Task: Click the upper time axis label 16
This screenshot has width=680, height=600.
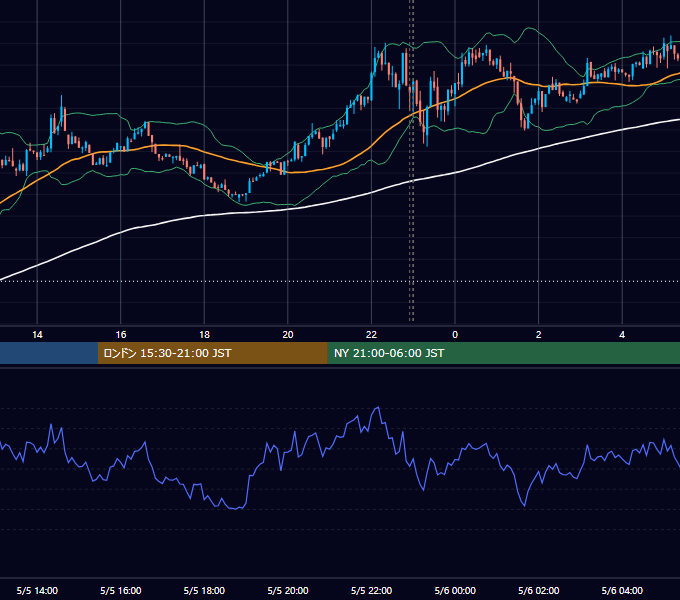Action: pos(121,335)
